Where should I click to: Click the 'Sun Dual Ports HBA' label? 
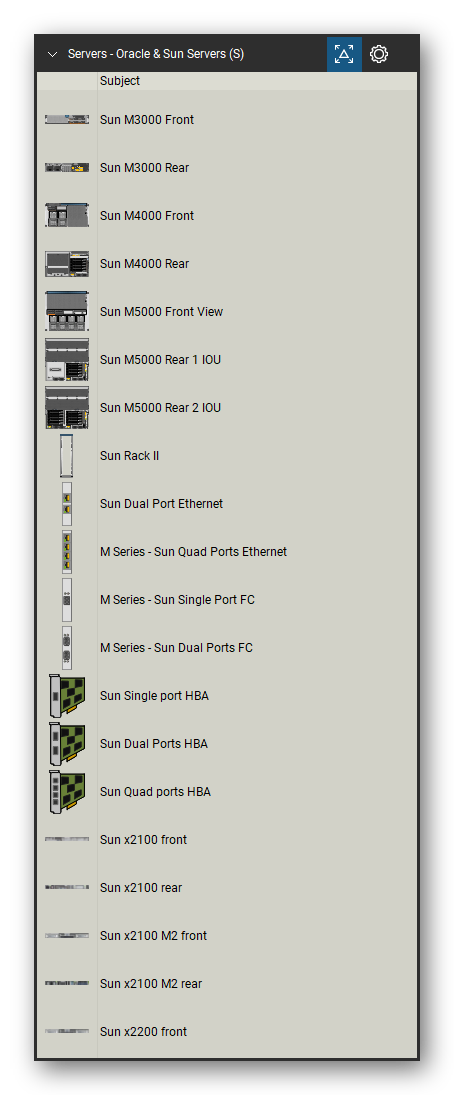tap(154, 744)
